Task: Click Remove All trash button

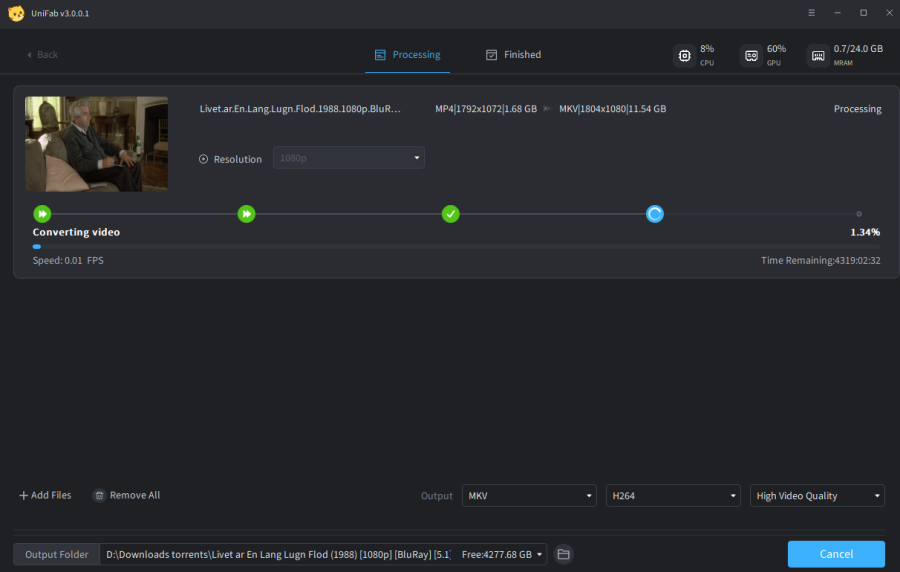Action: pyautogui.click(x=126, y=495)
